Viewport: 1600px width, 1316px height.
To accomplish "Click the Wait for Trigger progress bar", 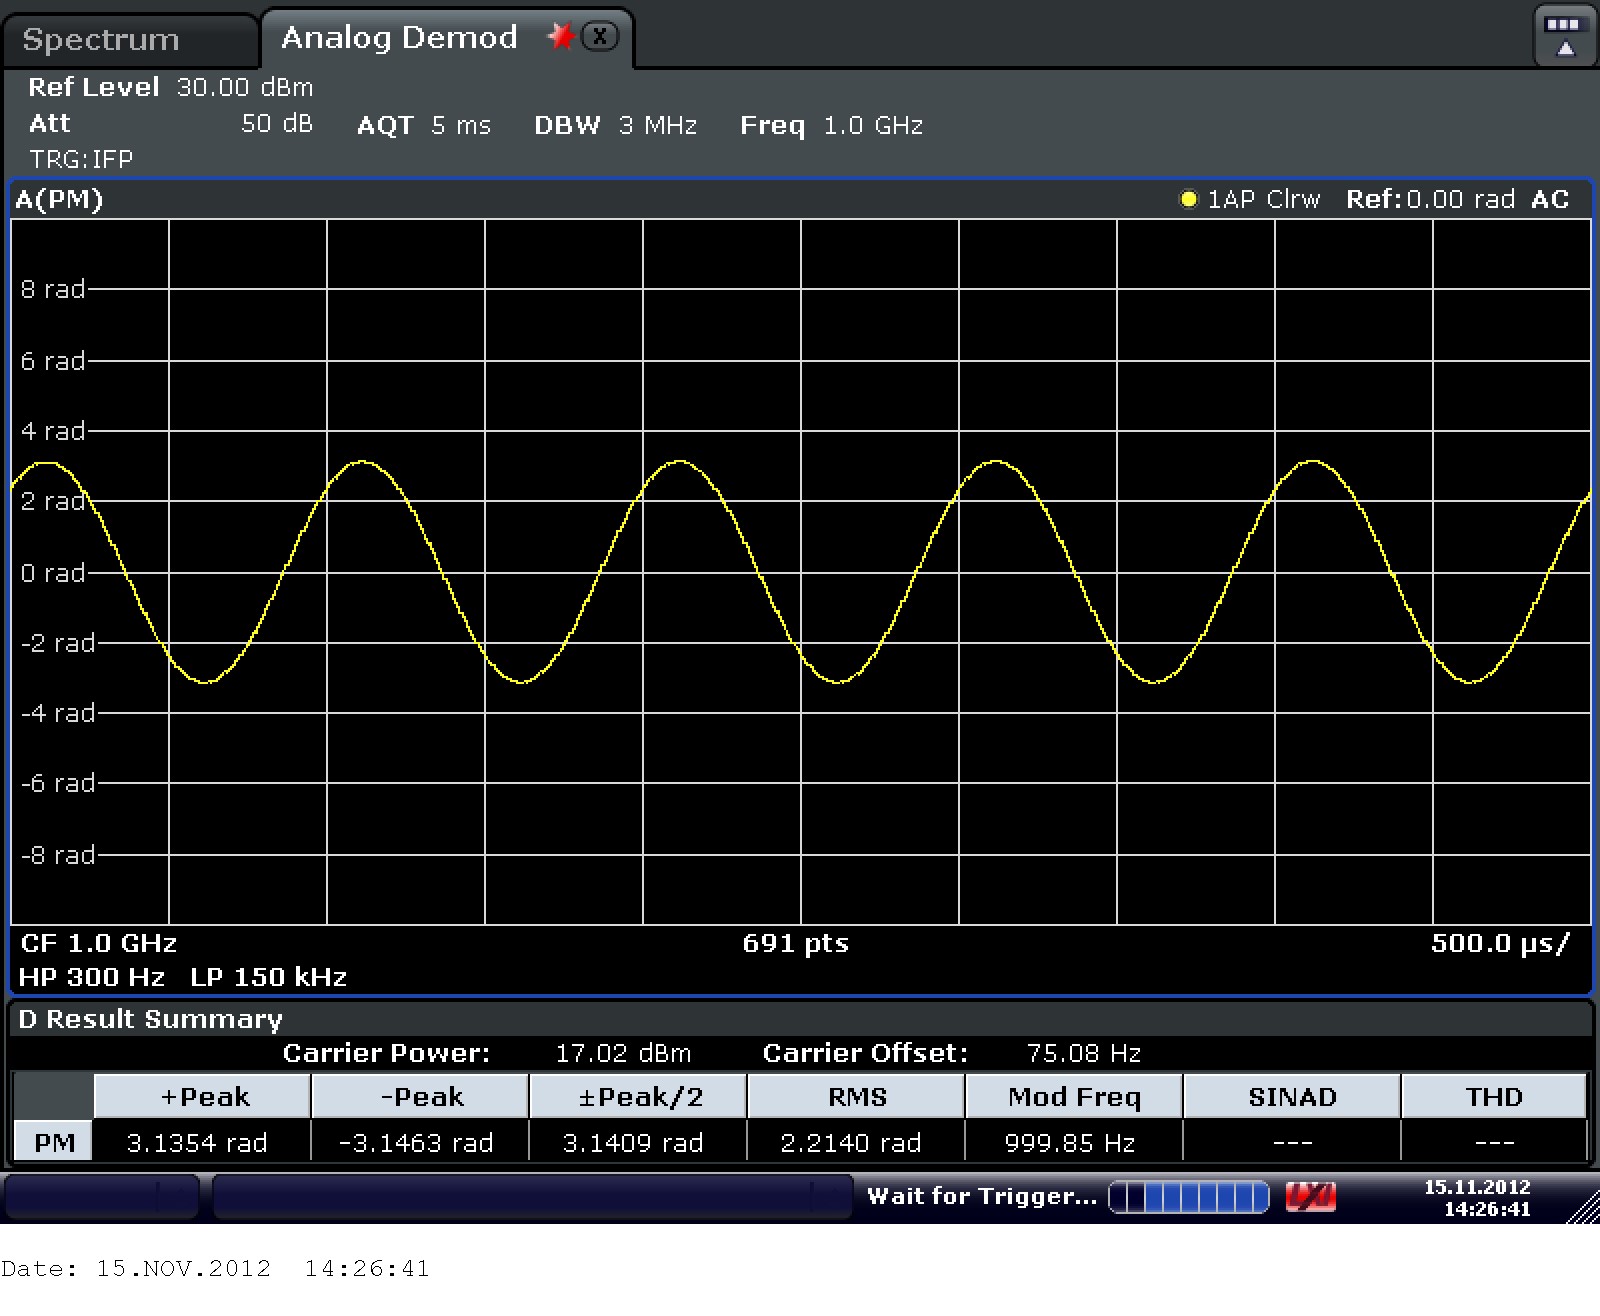I will click(1189, 1196).
